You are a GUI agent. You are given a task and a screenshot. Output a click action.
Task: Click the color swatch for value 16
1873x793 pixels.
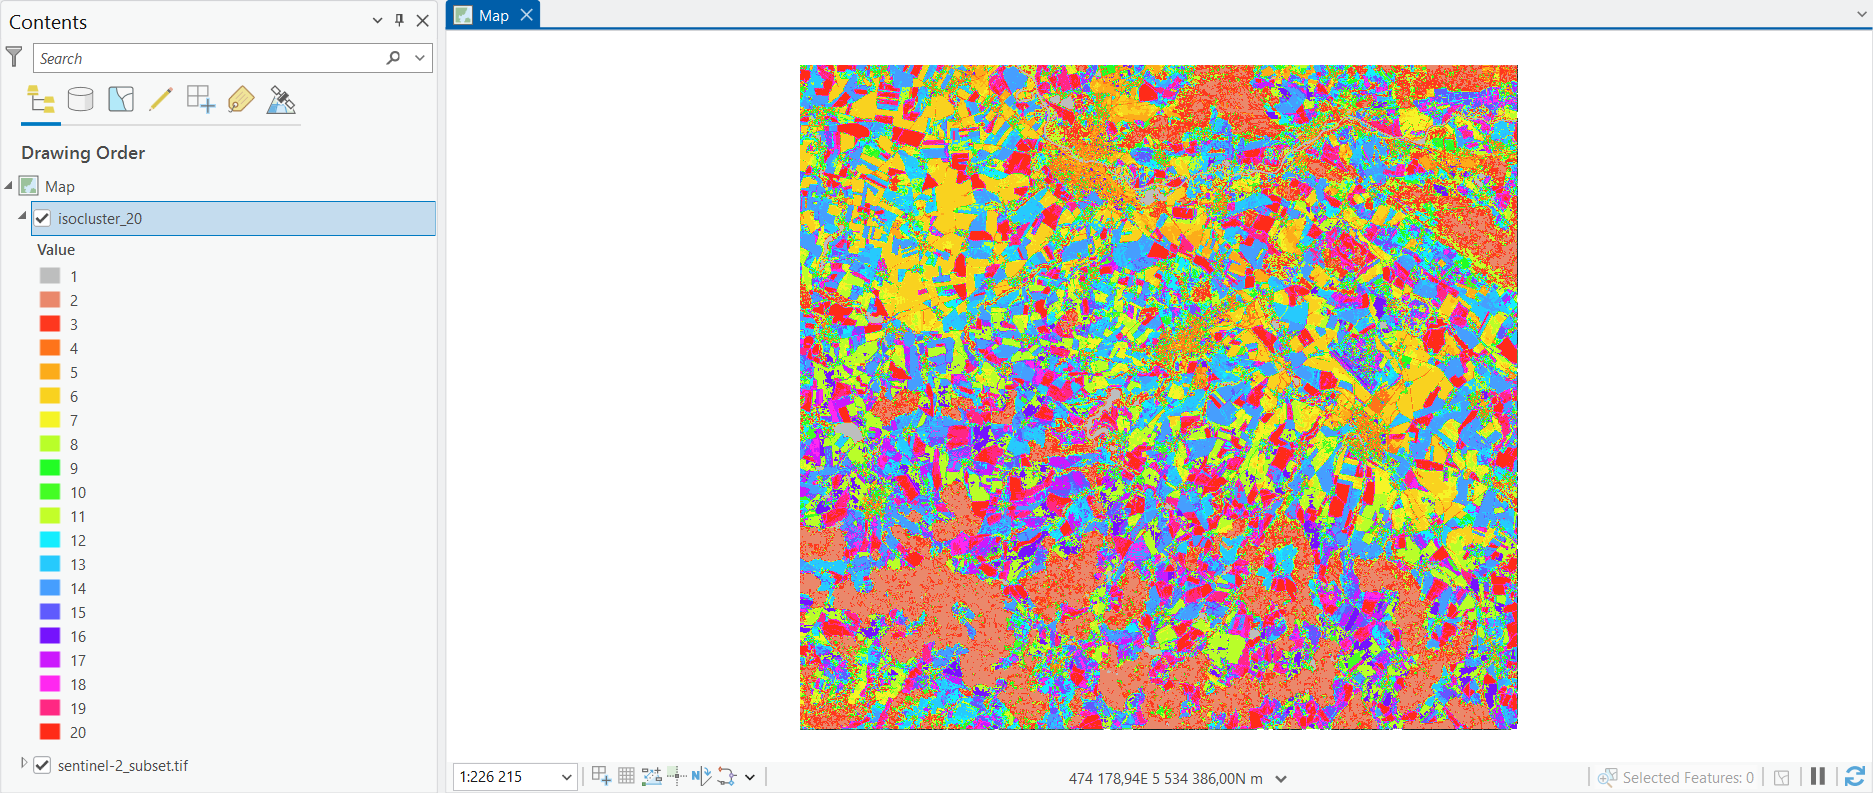point(50,636)
